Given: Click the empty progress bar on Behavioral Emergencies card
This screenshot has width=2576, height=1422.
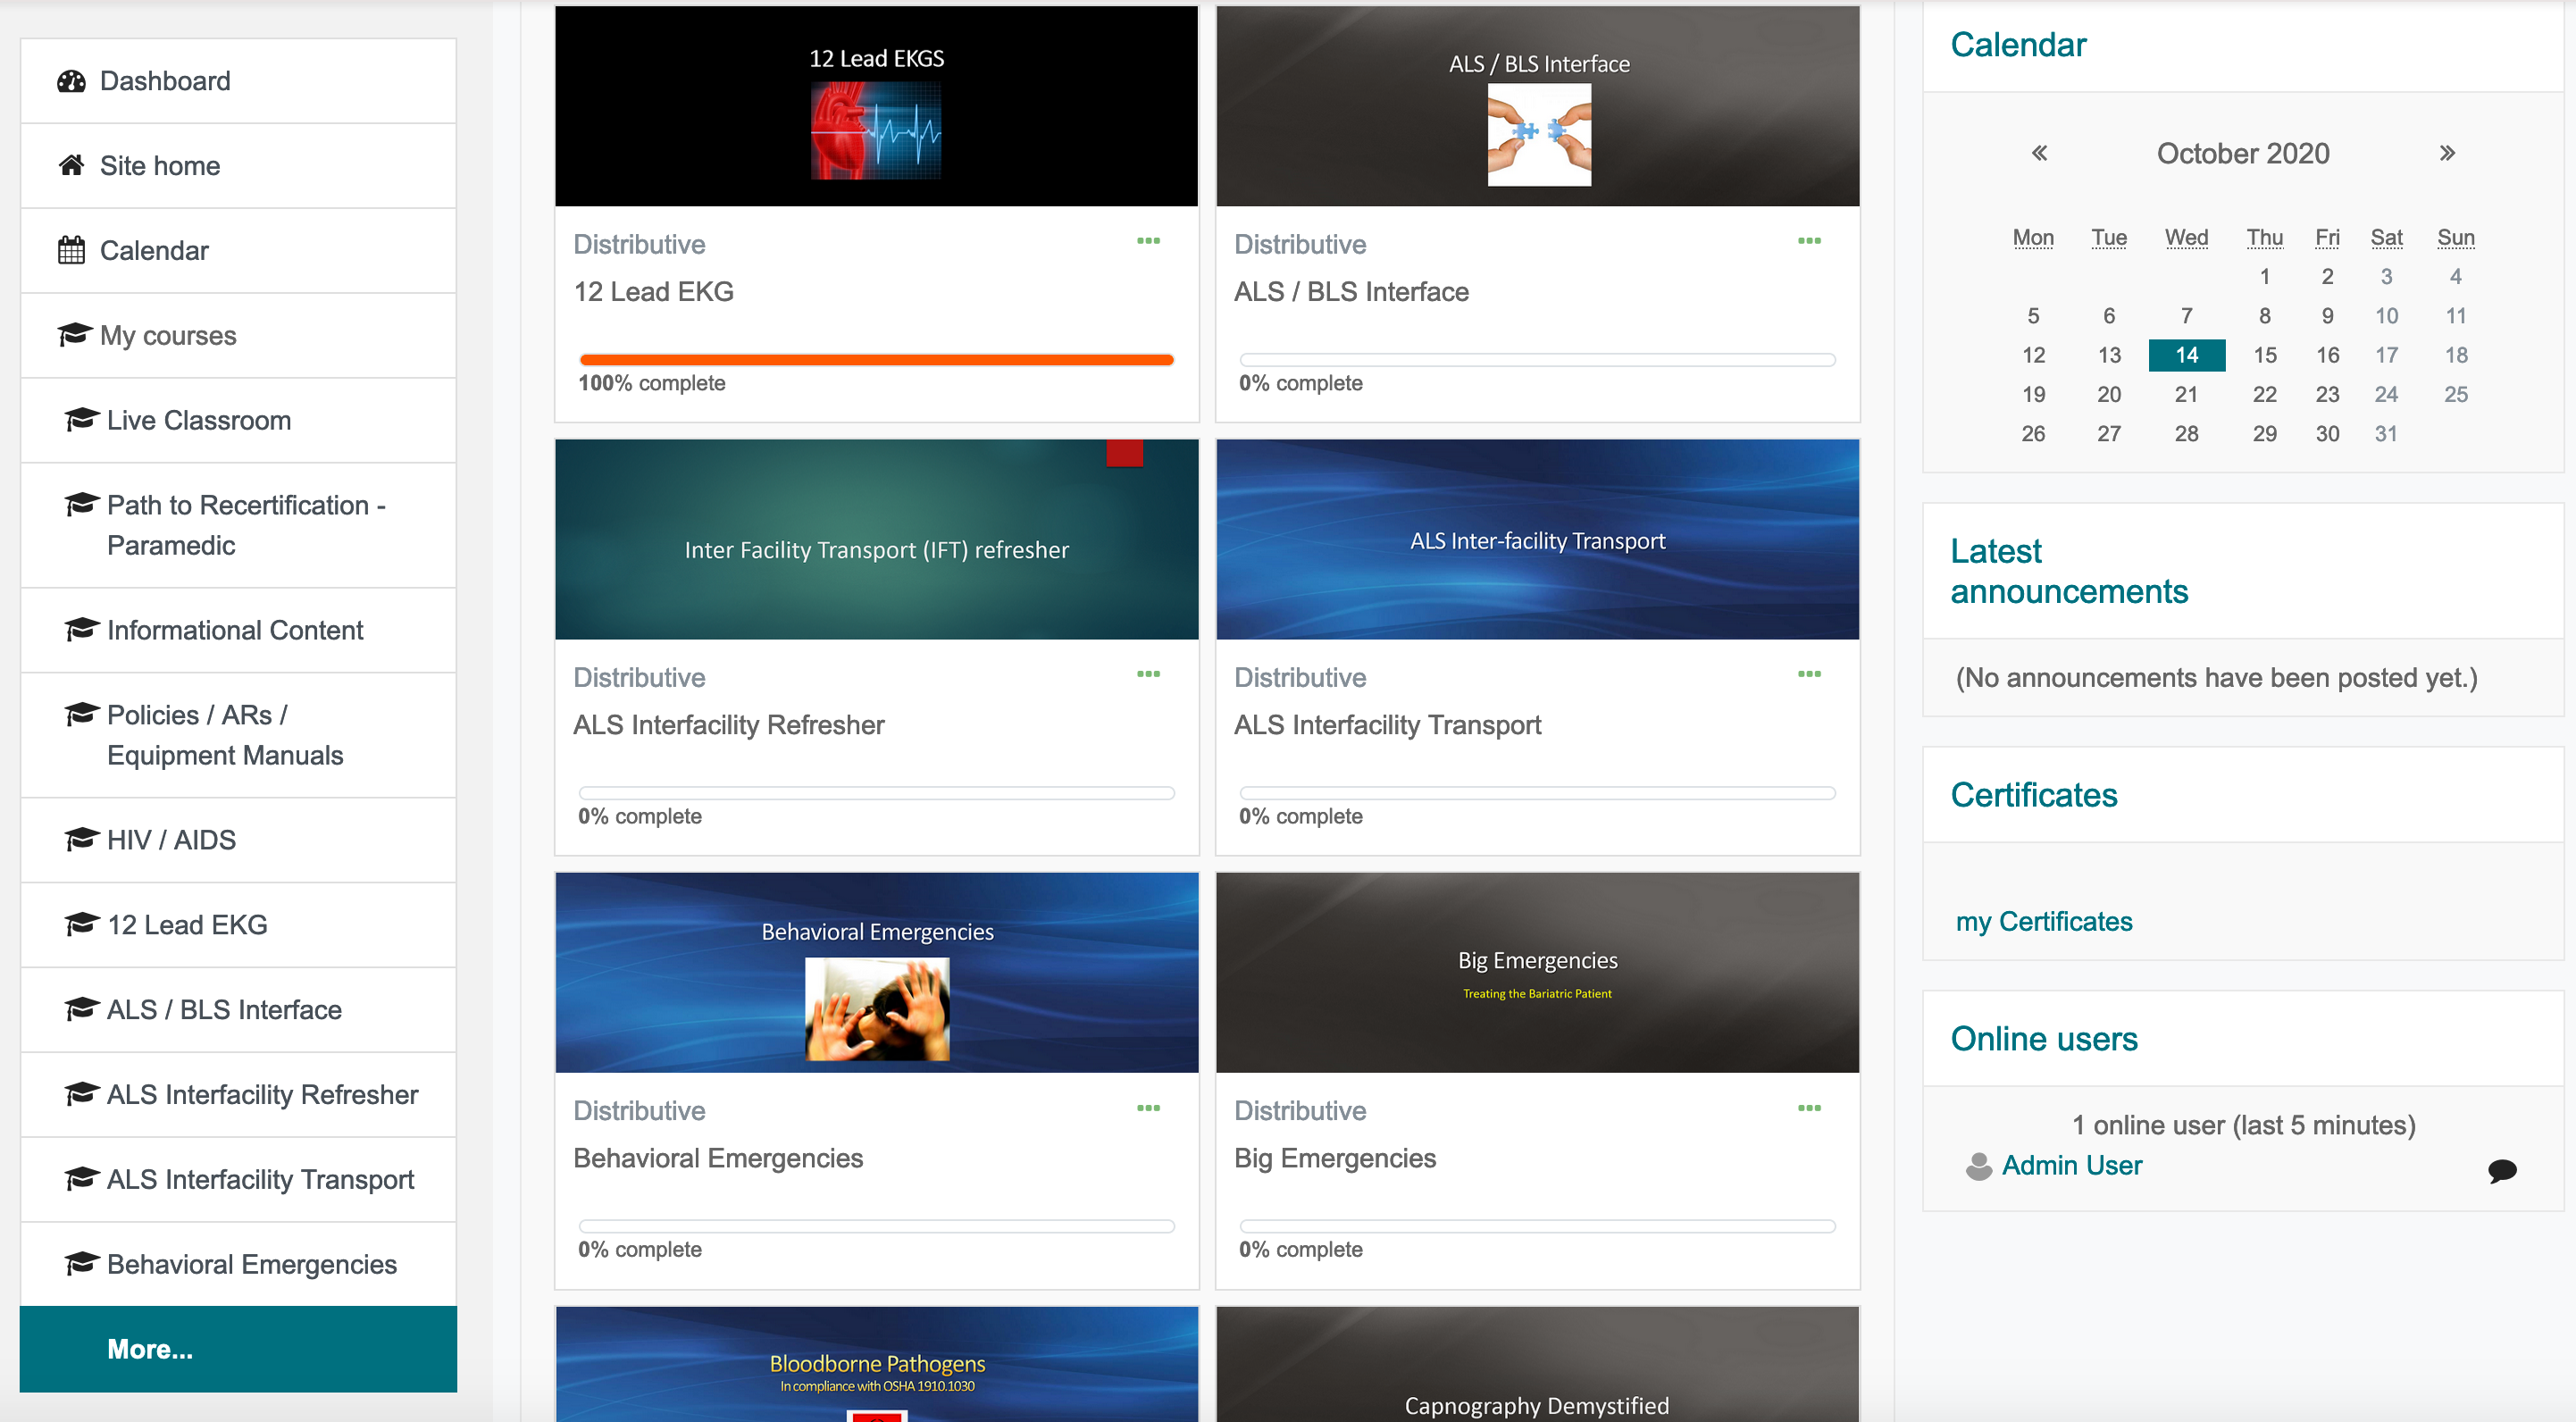Looking at the screenshot, I should pyautogui.click(x=876, y=1226).
